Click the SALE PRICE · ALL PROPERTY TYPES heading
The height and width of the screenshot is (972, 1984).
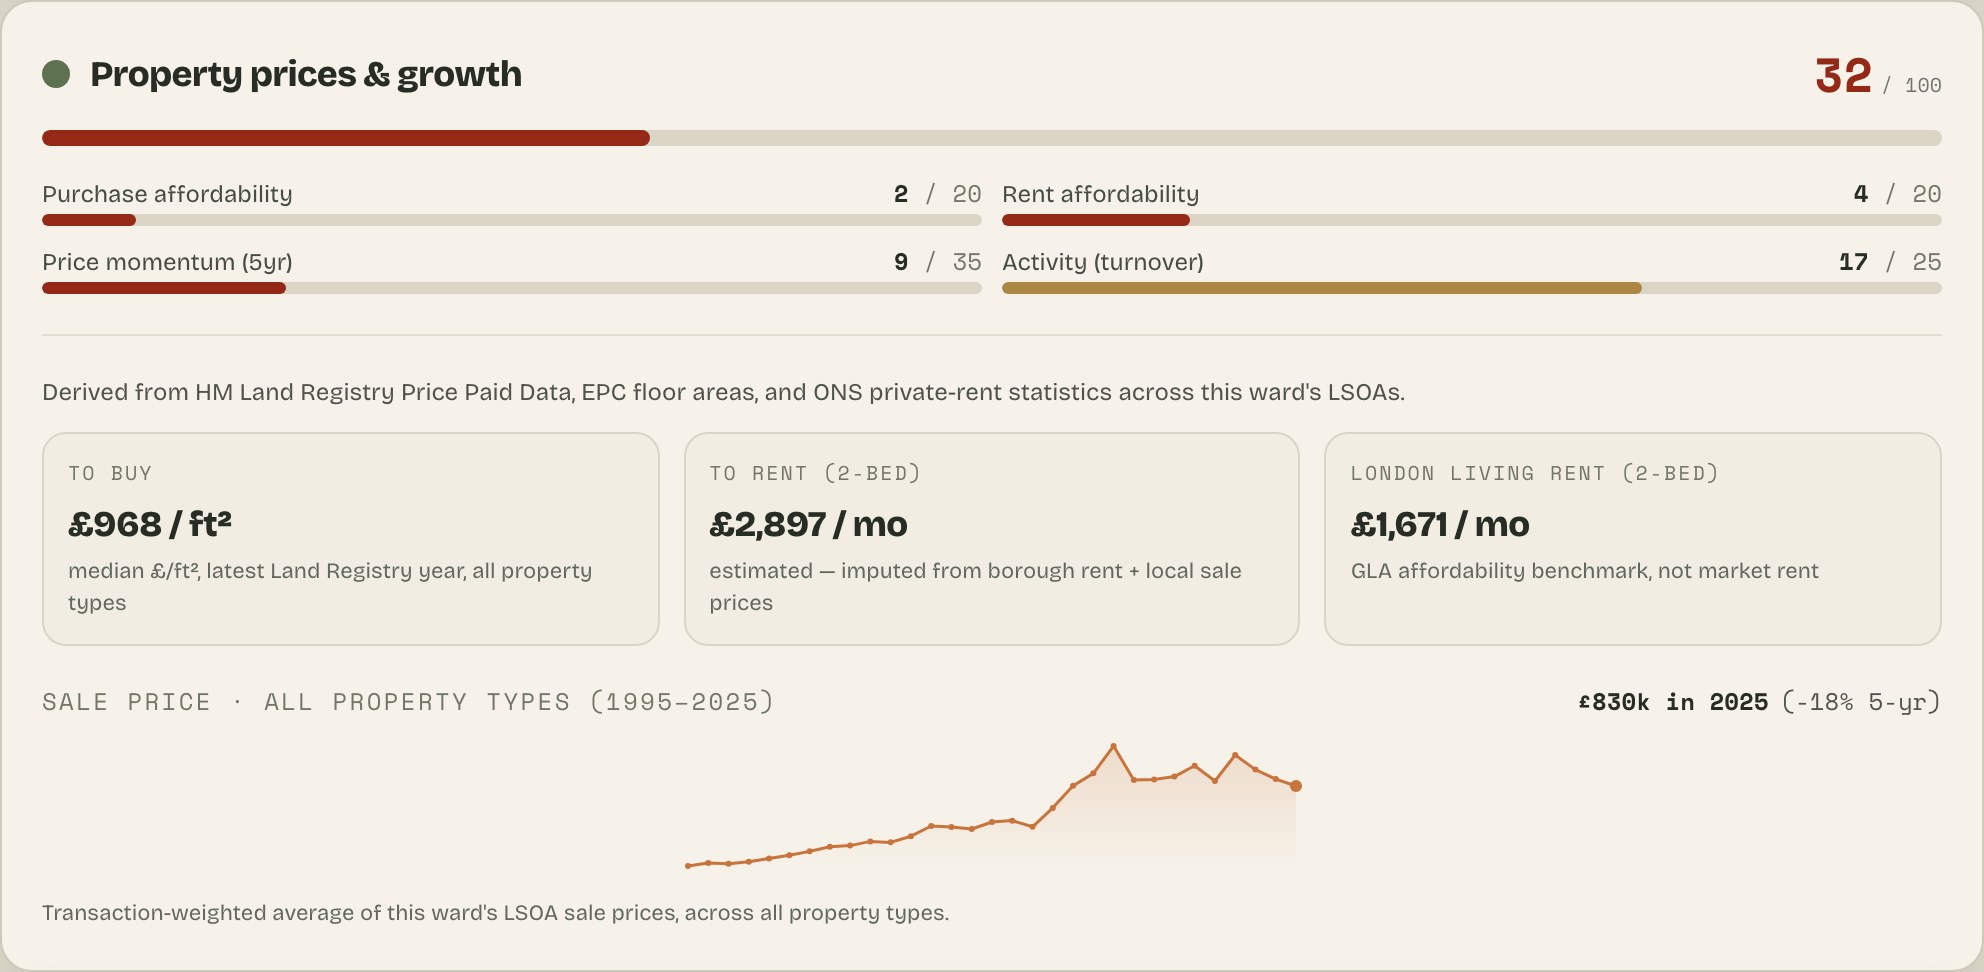click(408, 702)
